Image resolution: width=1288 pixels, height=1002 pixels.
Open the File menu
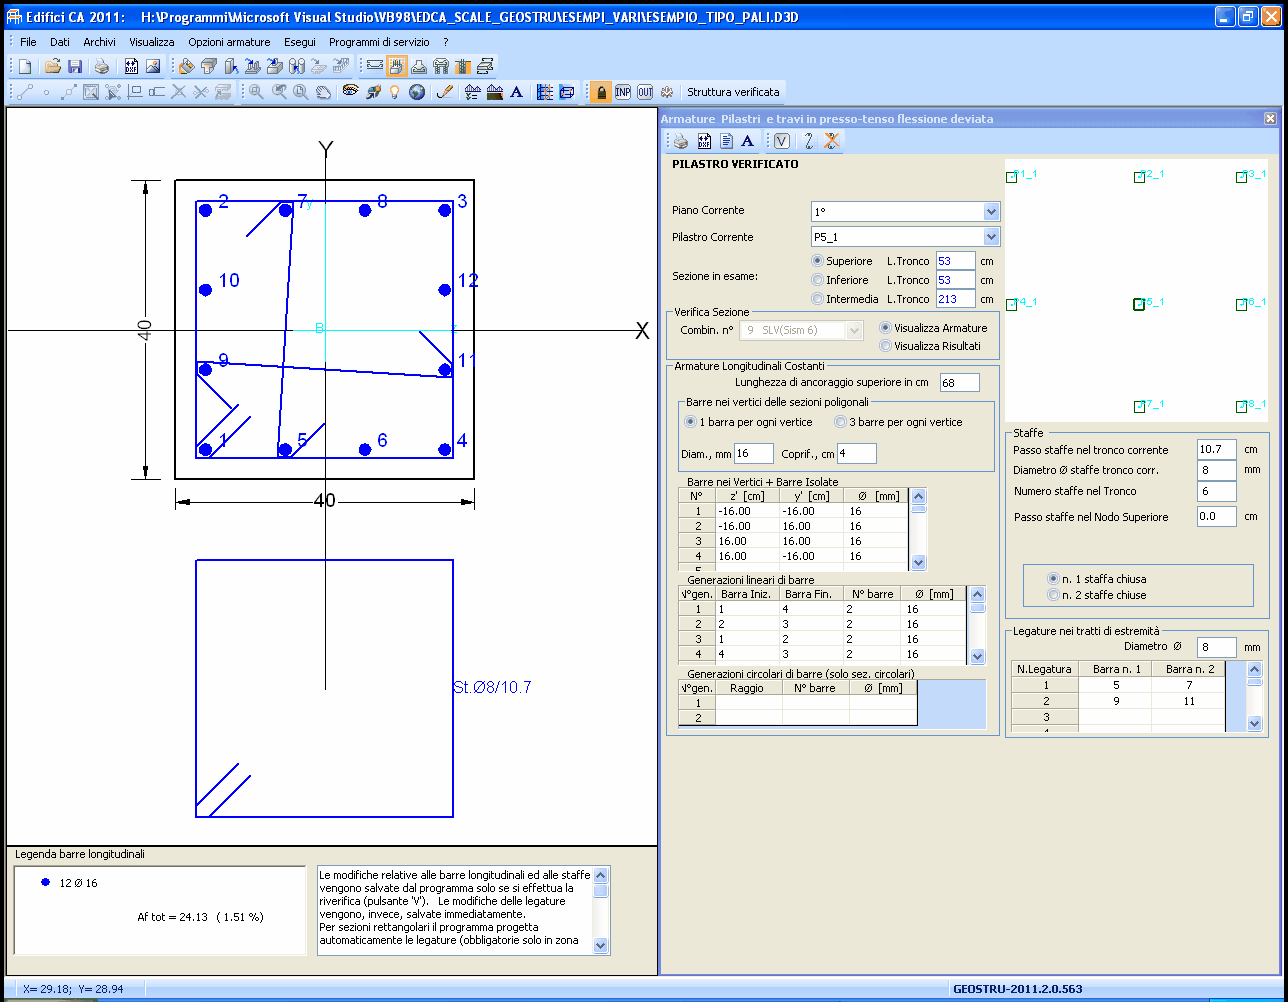coord(28,42)
